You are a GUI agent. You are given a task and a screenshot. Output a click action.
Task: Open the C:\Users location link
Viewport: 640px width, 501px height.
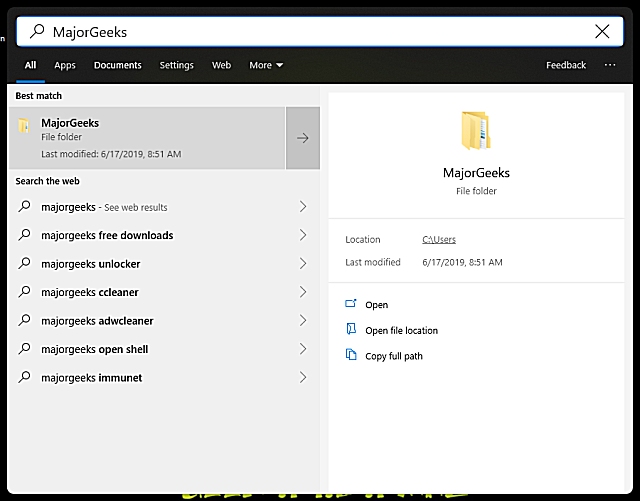[439, 239]
